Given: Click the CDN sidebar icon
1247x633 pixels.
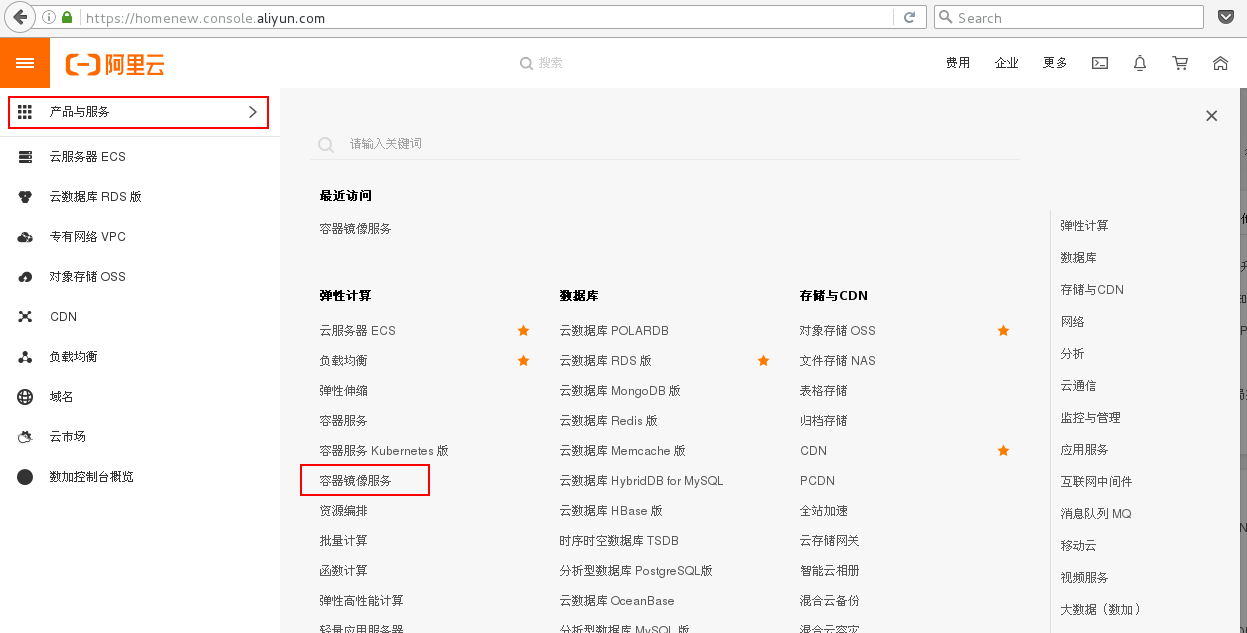Looking at the screenshot, I should (x=26, y=317).
